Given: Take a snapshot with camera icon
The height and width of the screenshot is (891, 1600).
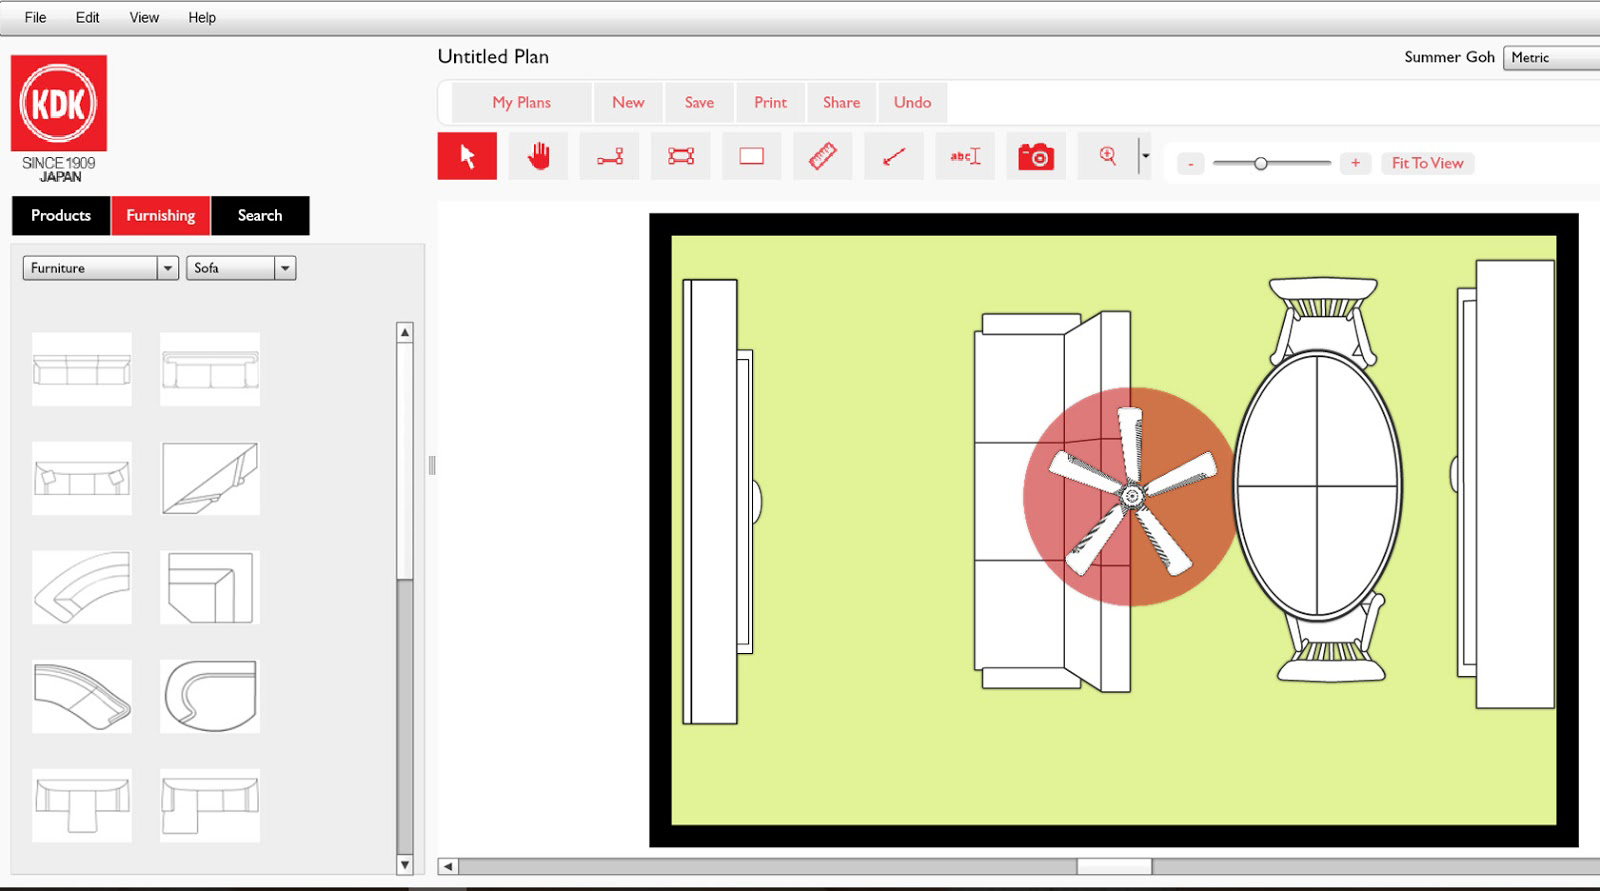Looking at the screenshot, I should [1036, 156].
